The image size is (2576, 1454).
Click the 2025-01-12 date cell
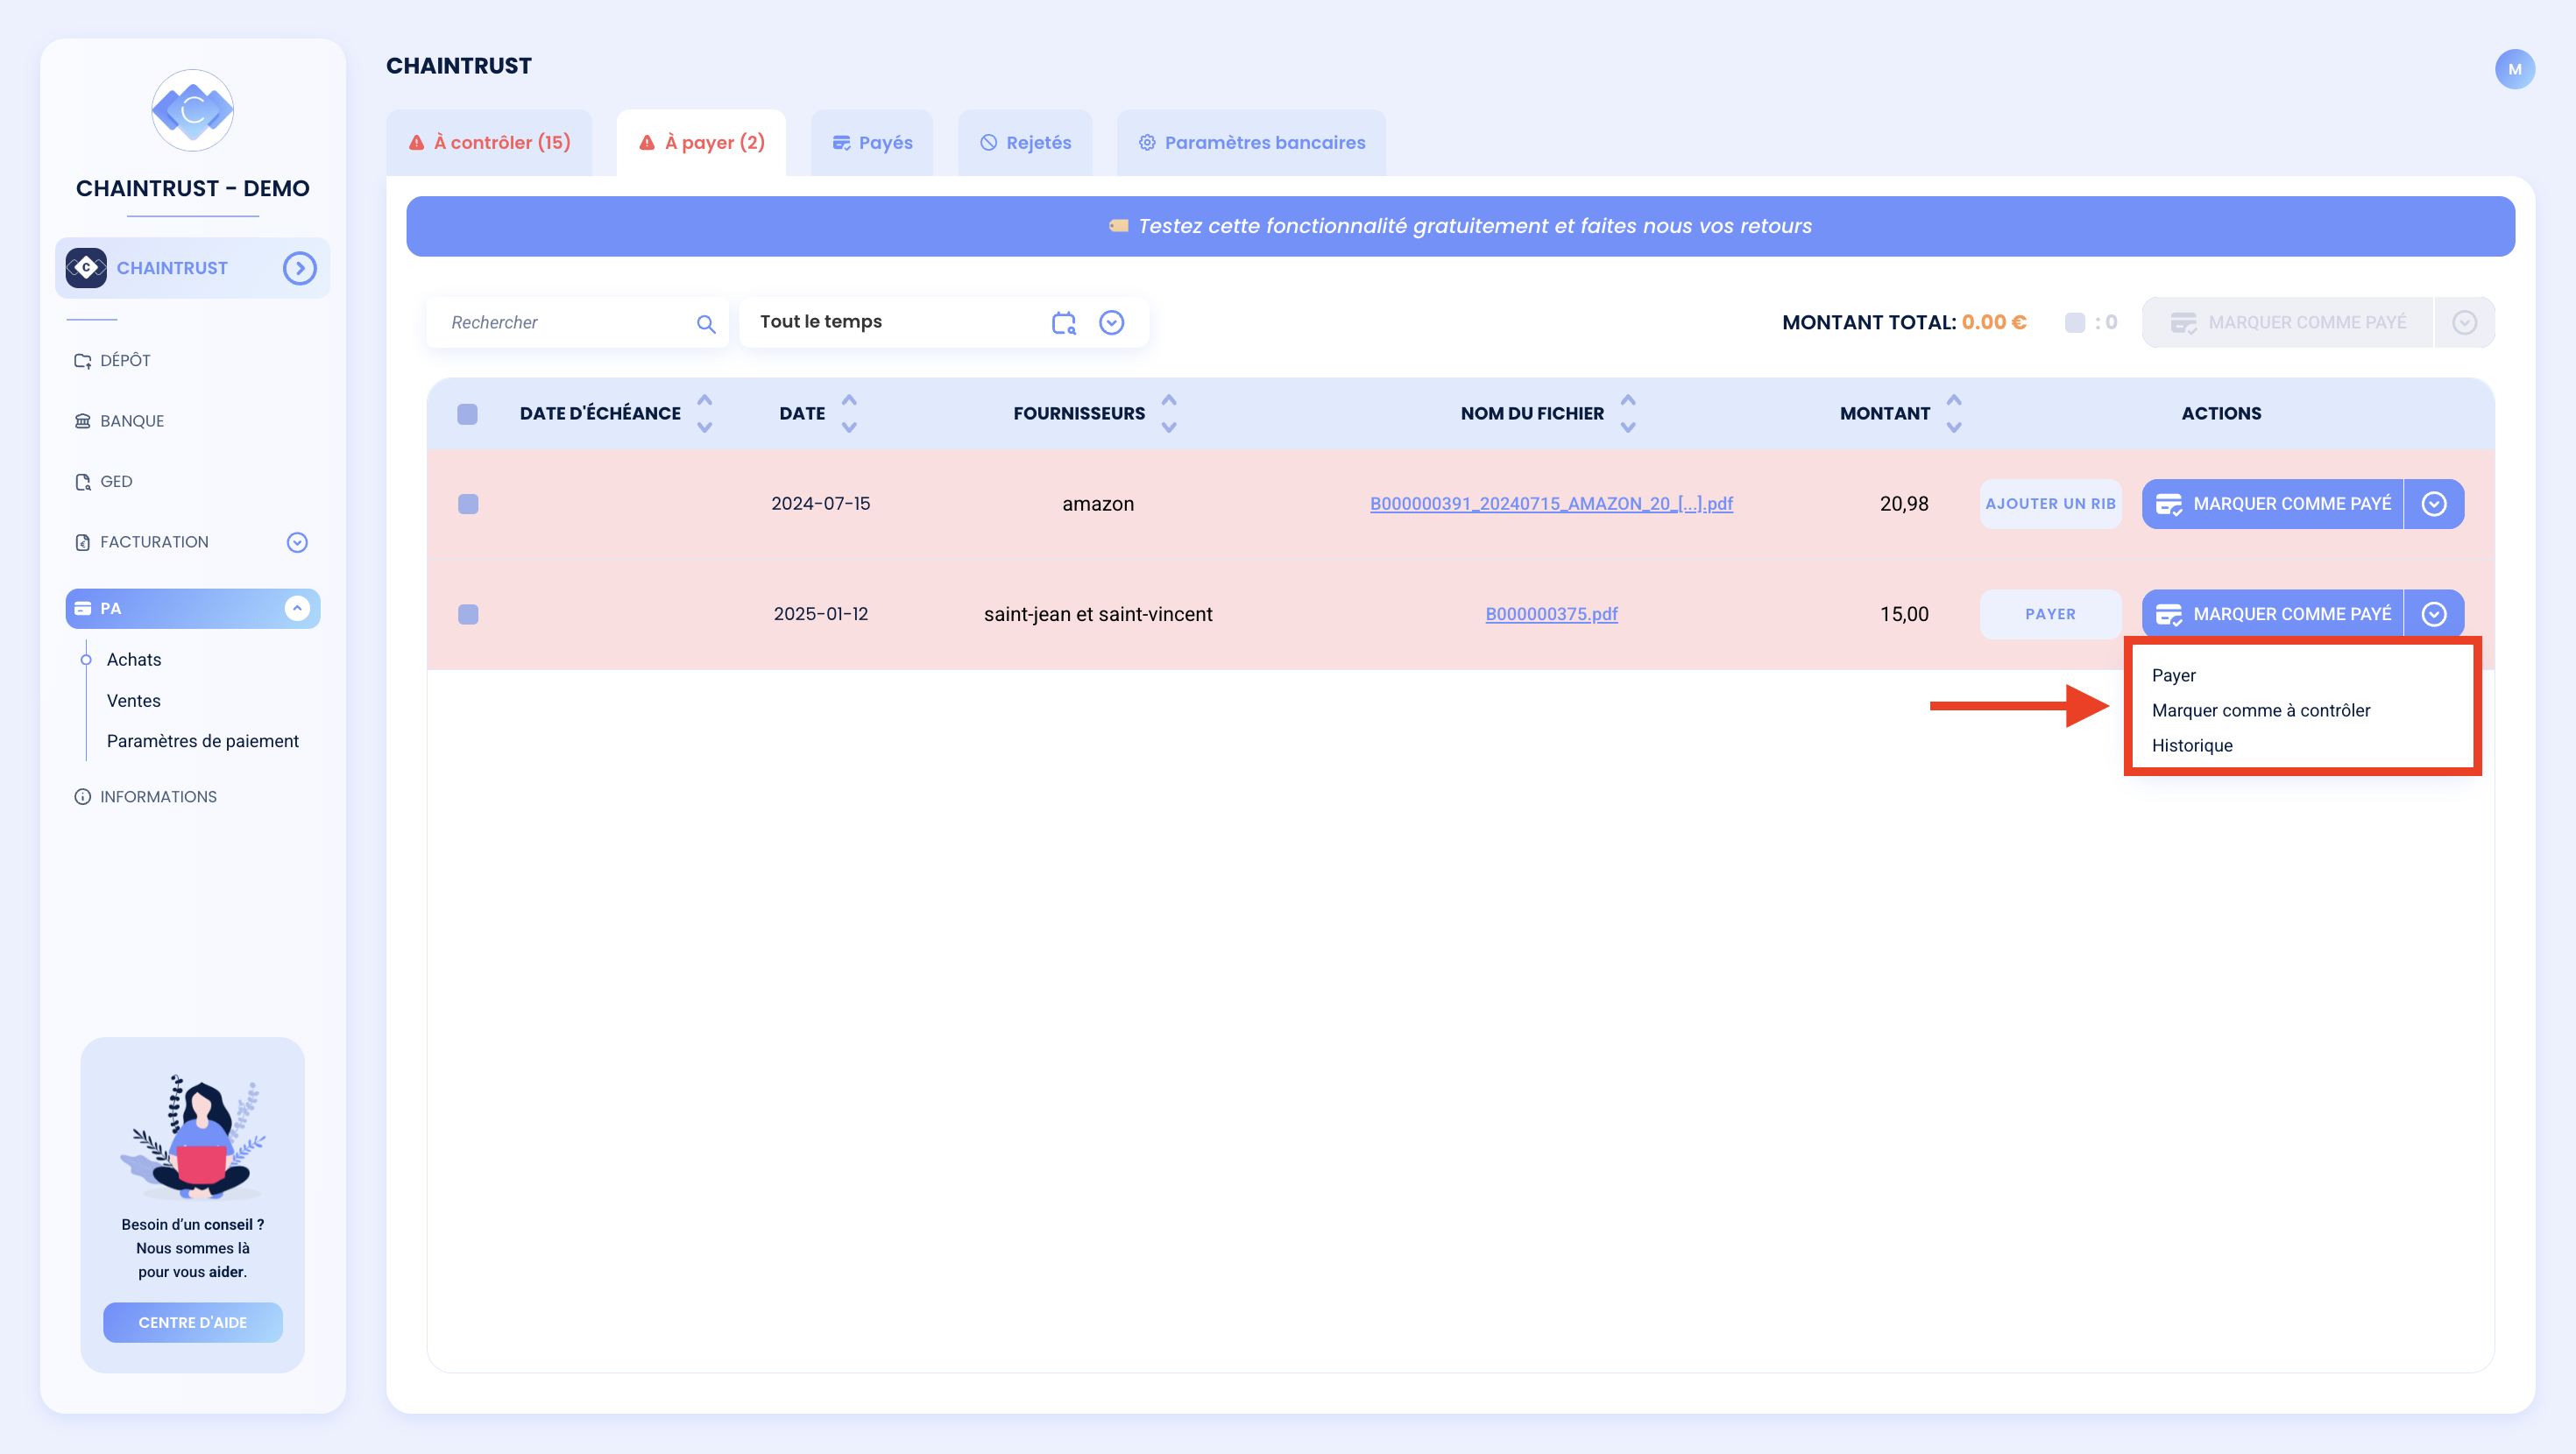click(x=821, y=614)
